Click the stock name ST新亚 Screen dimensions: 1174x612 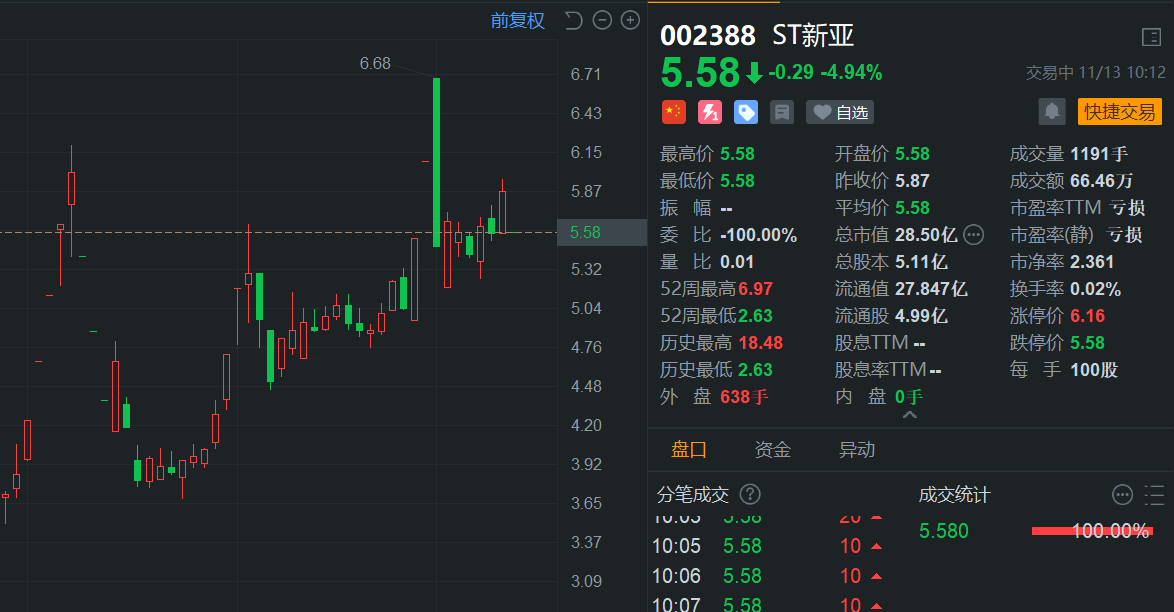[812, 35]
